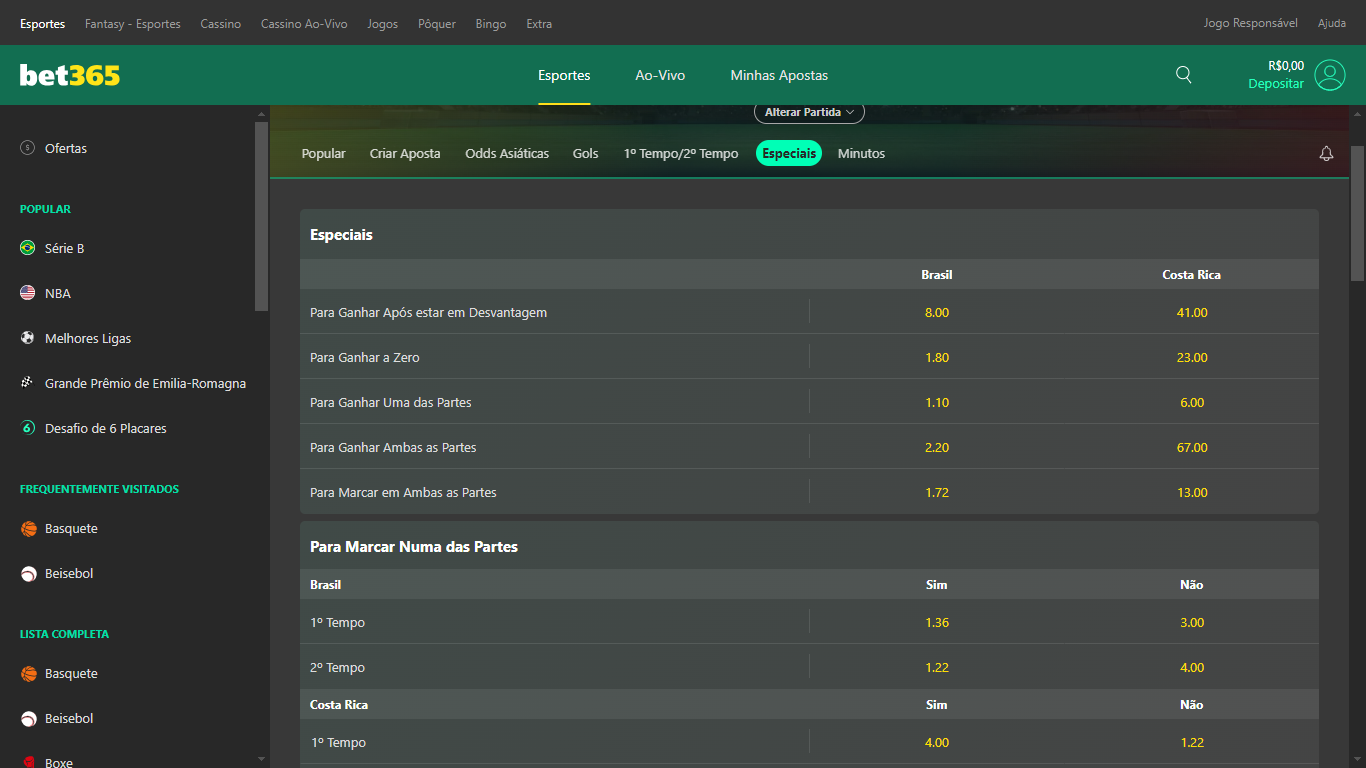
Task: Select Brasil Marcar em Ambas as Partes 1.72
Action: 937,492
